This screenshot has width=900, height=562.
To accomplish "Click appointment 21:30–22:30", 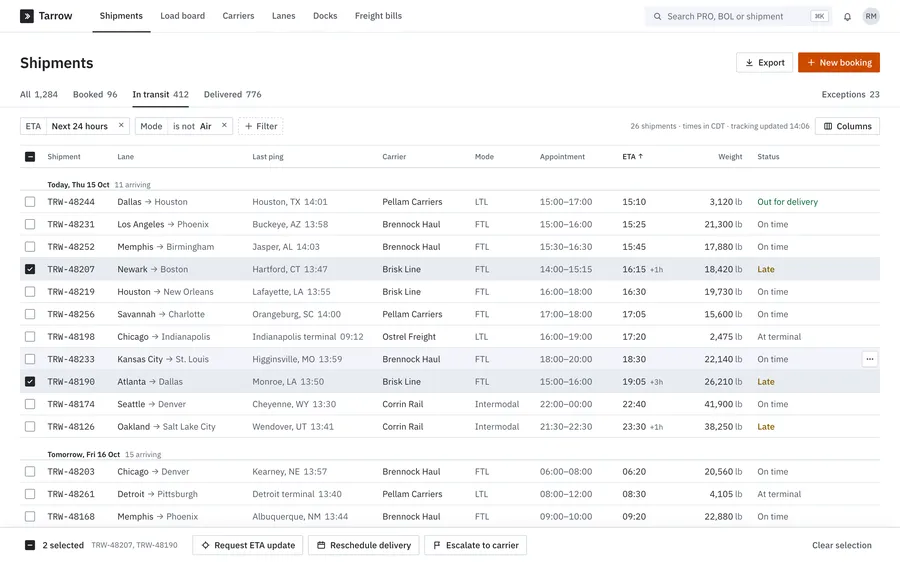I will [x=566, y=427].
